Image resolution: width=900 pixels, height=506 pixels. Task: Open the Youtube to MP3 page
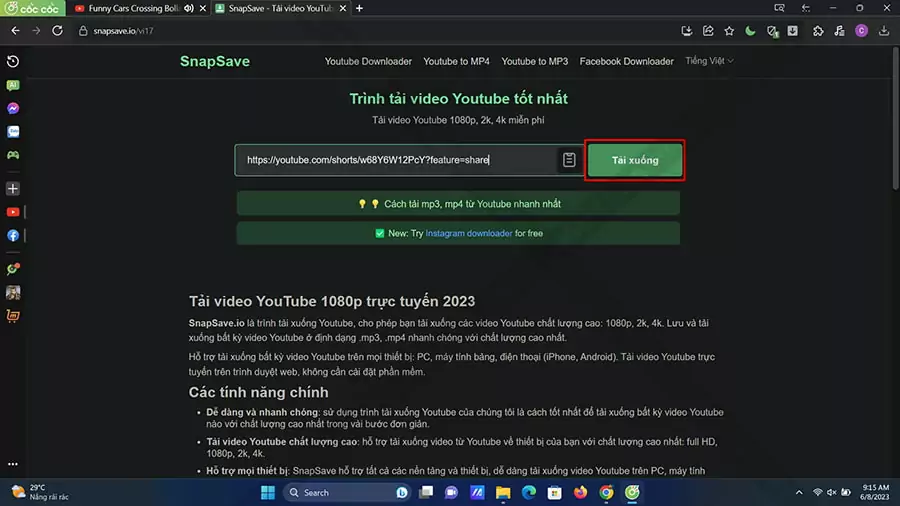coord(534,61)
